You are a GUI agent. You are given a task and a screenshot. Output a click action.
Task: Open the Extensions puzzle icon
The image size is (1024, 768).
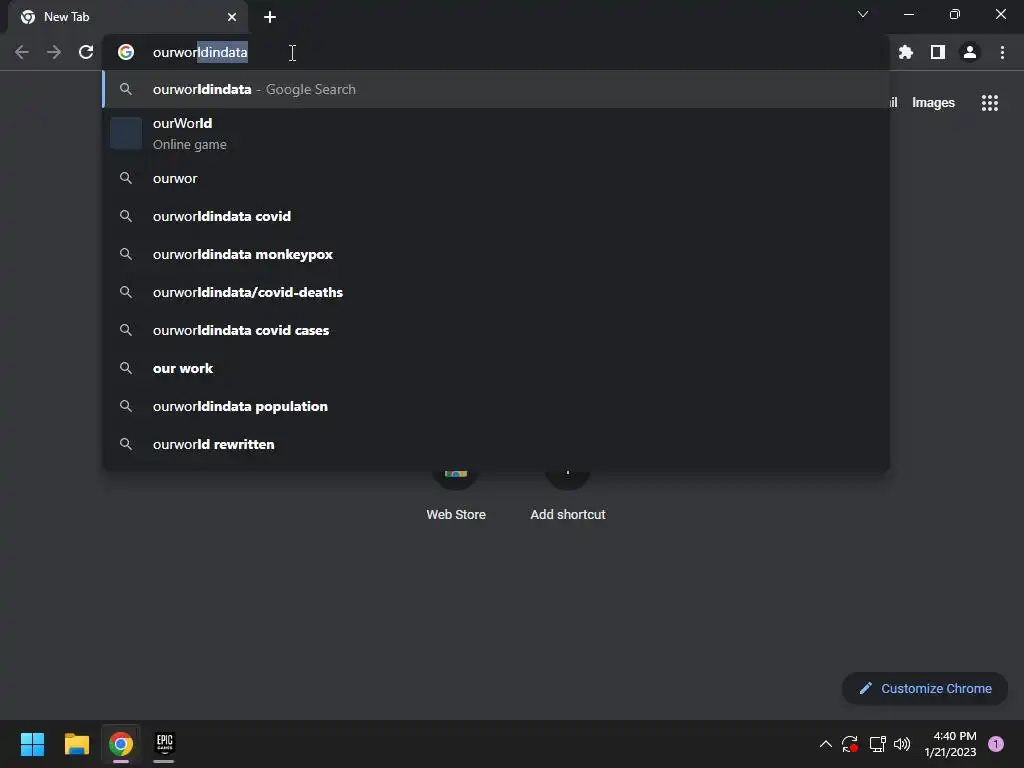(x=906, y=52)
